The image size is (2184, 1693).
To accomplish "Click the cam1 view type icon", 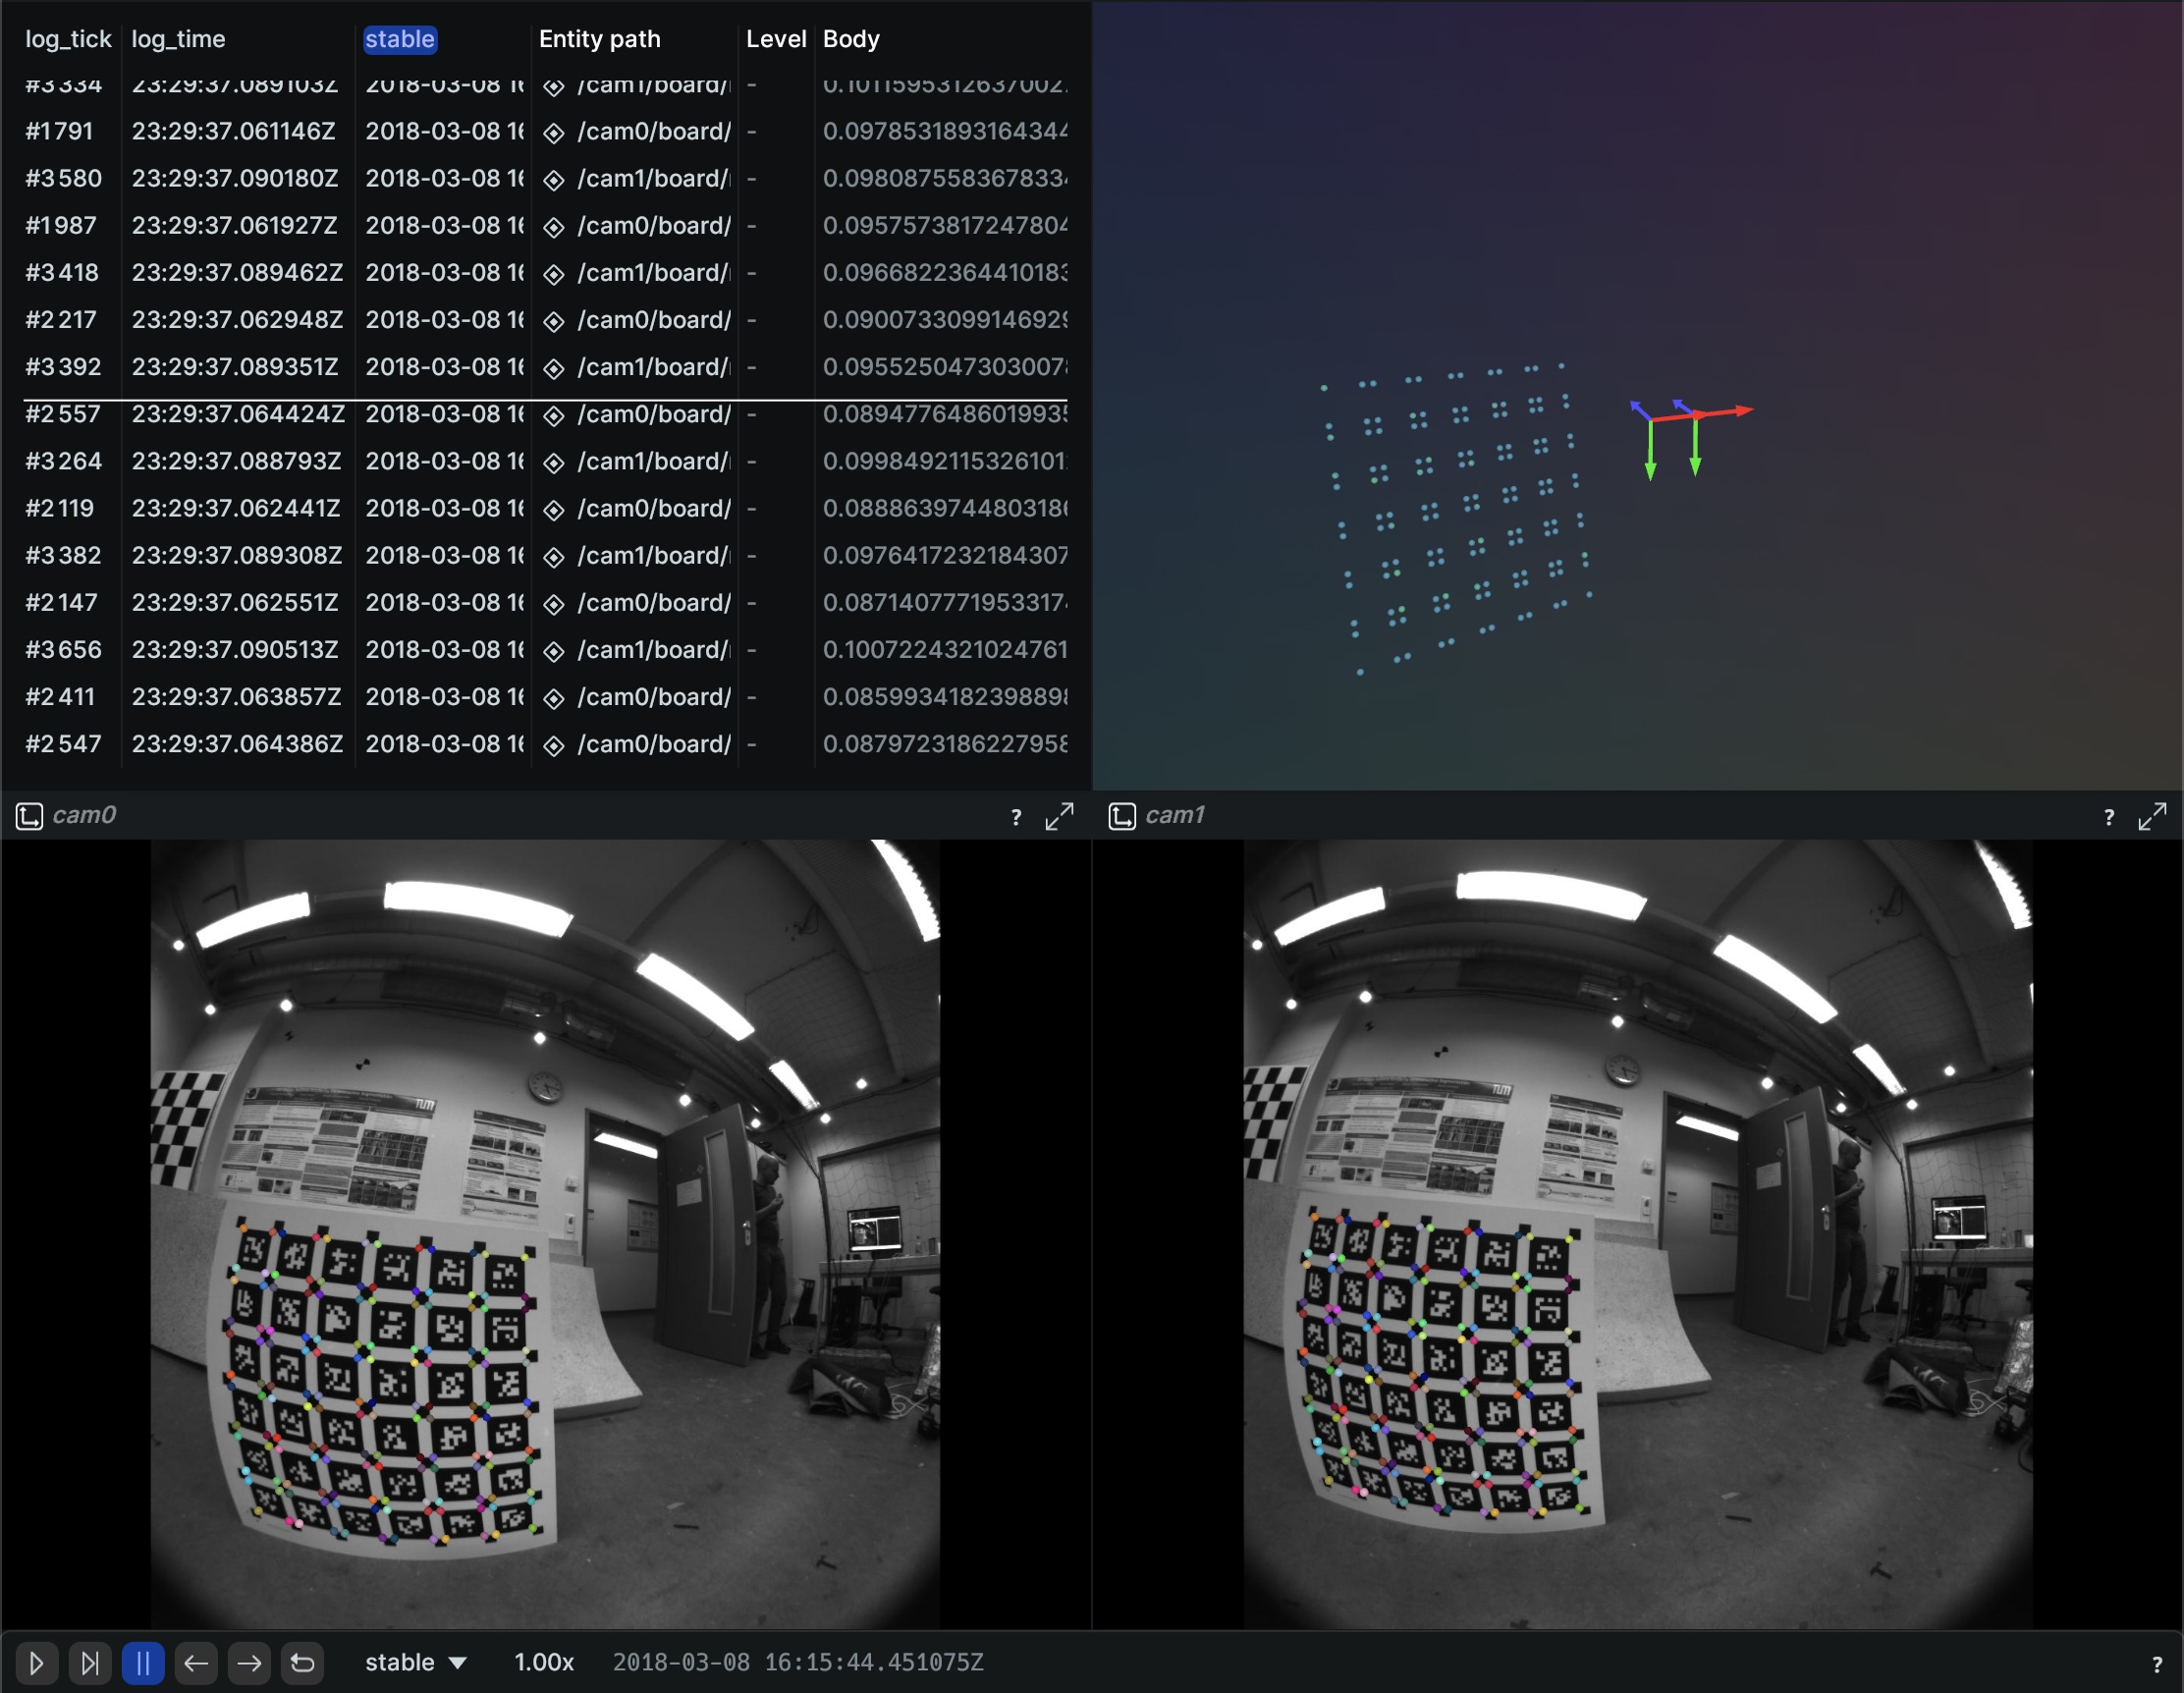I will (1122, 816).
